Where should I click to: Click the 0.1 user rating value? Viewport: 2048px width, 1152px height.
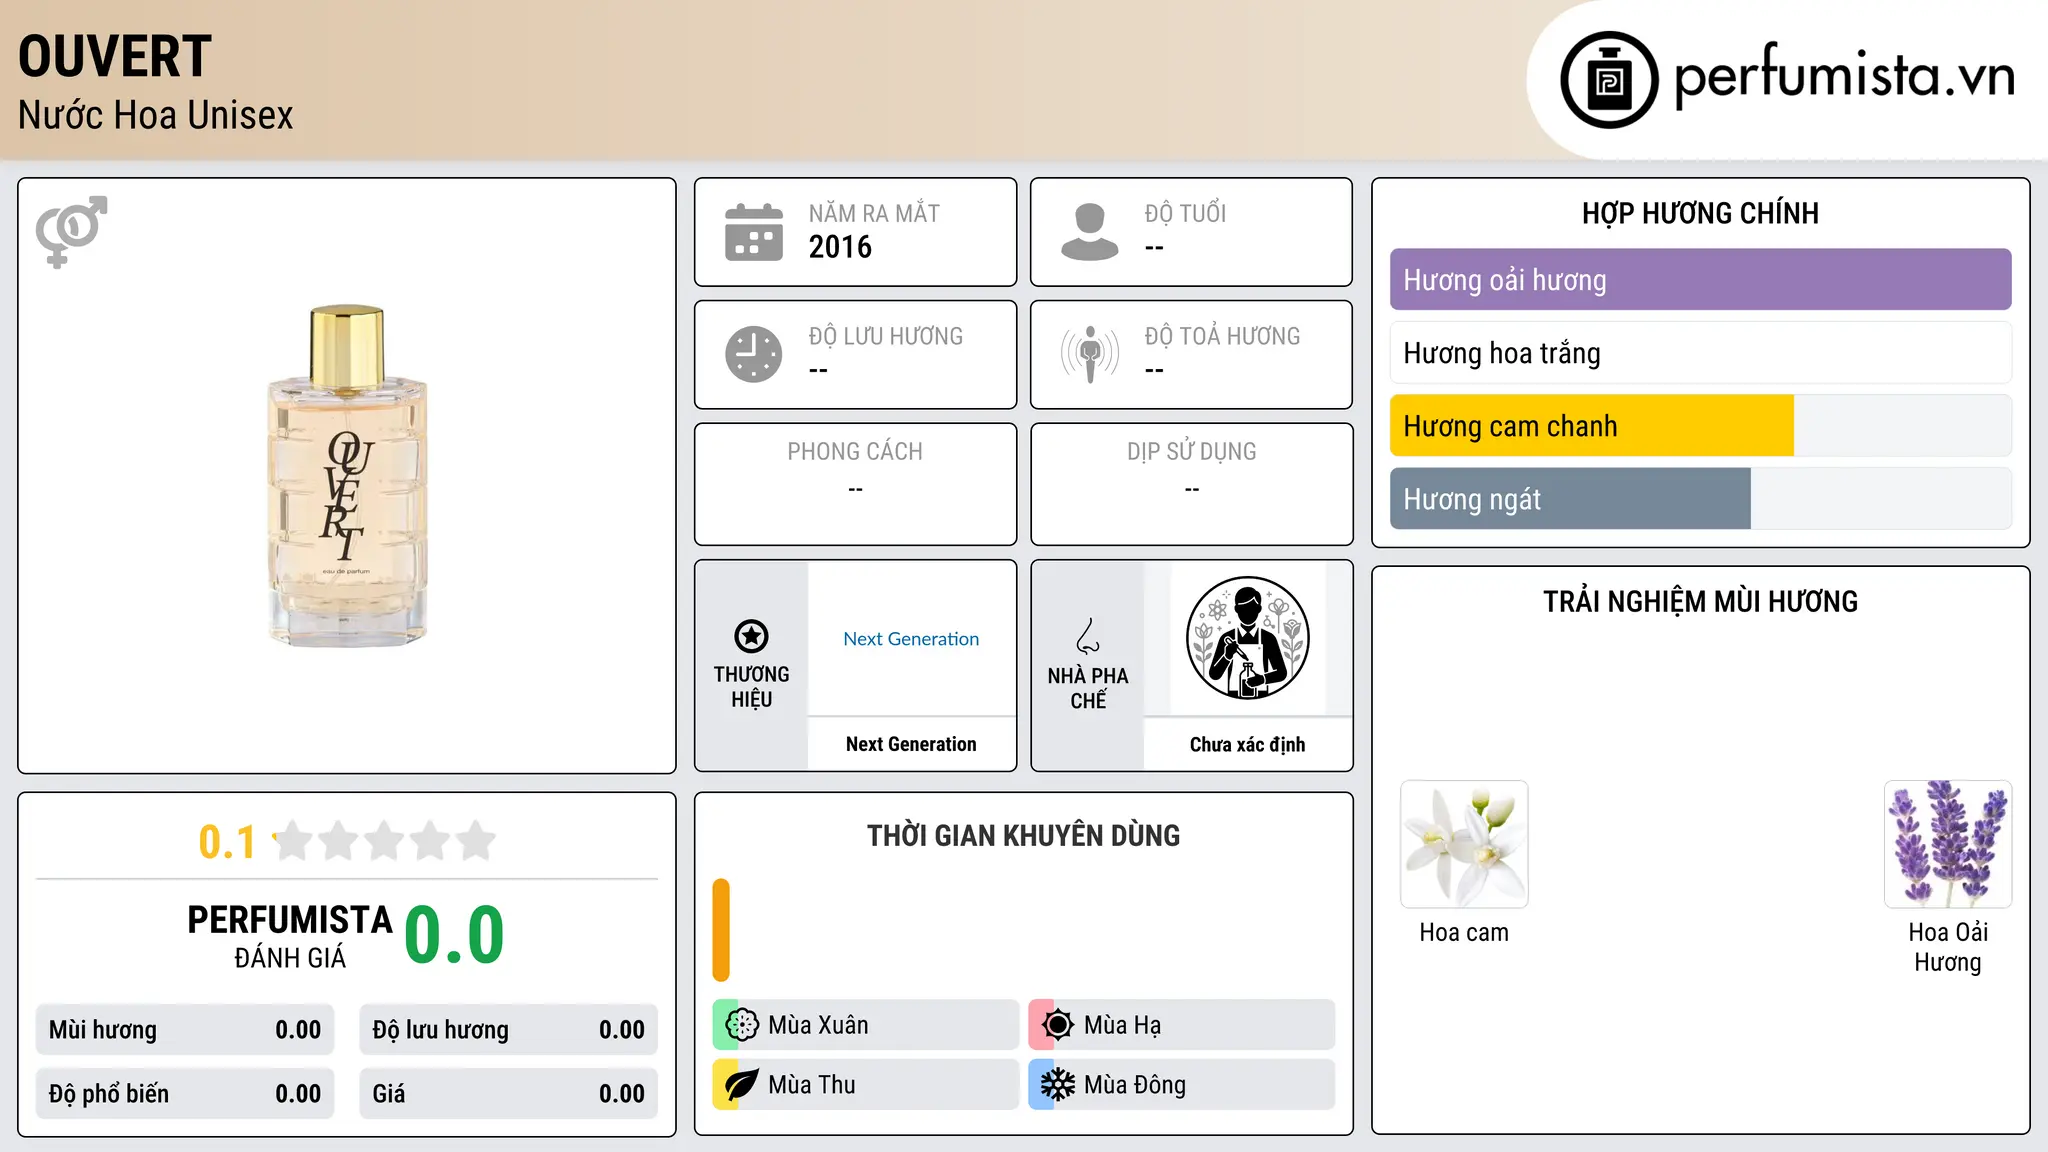pyautogui.click(x=227, y=842)
